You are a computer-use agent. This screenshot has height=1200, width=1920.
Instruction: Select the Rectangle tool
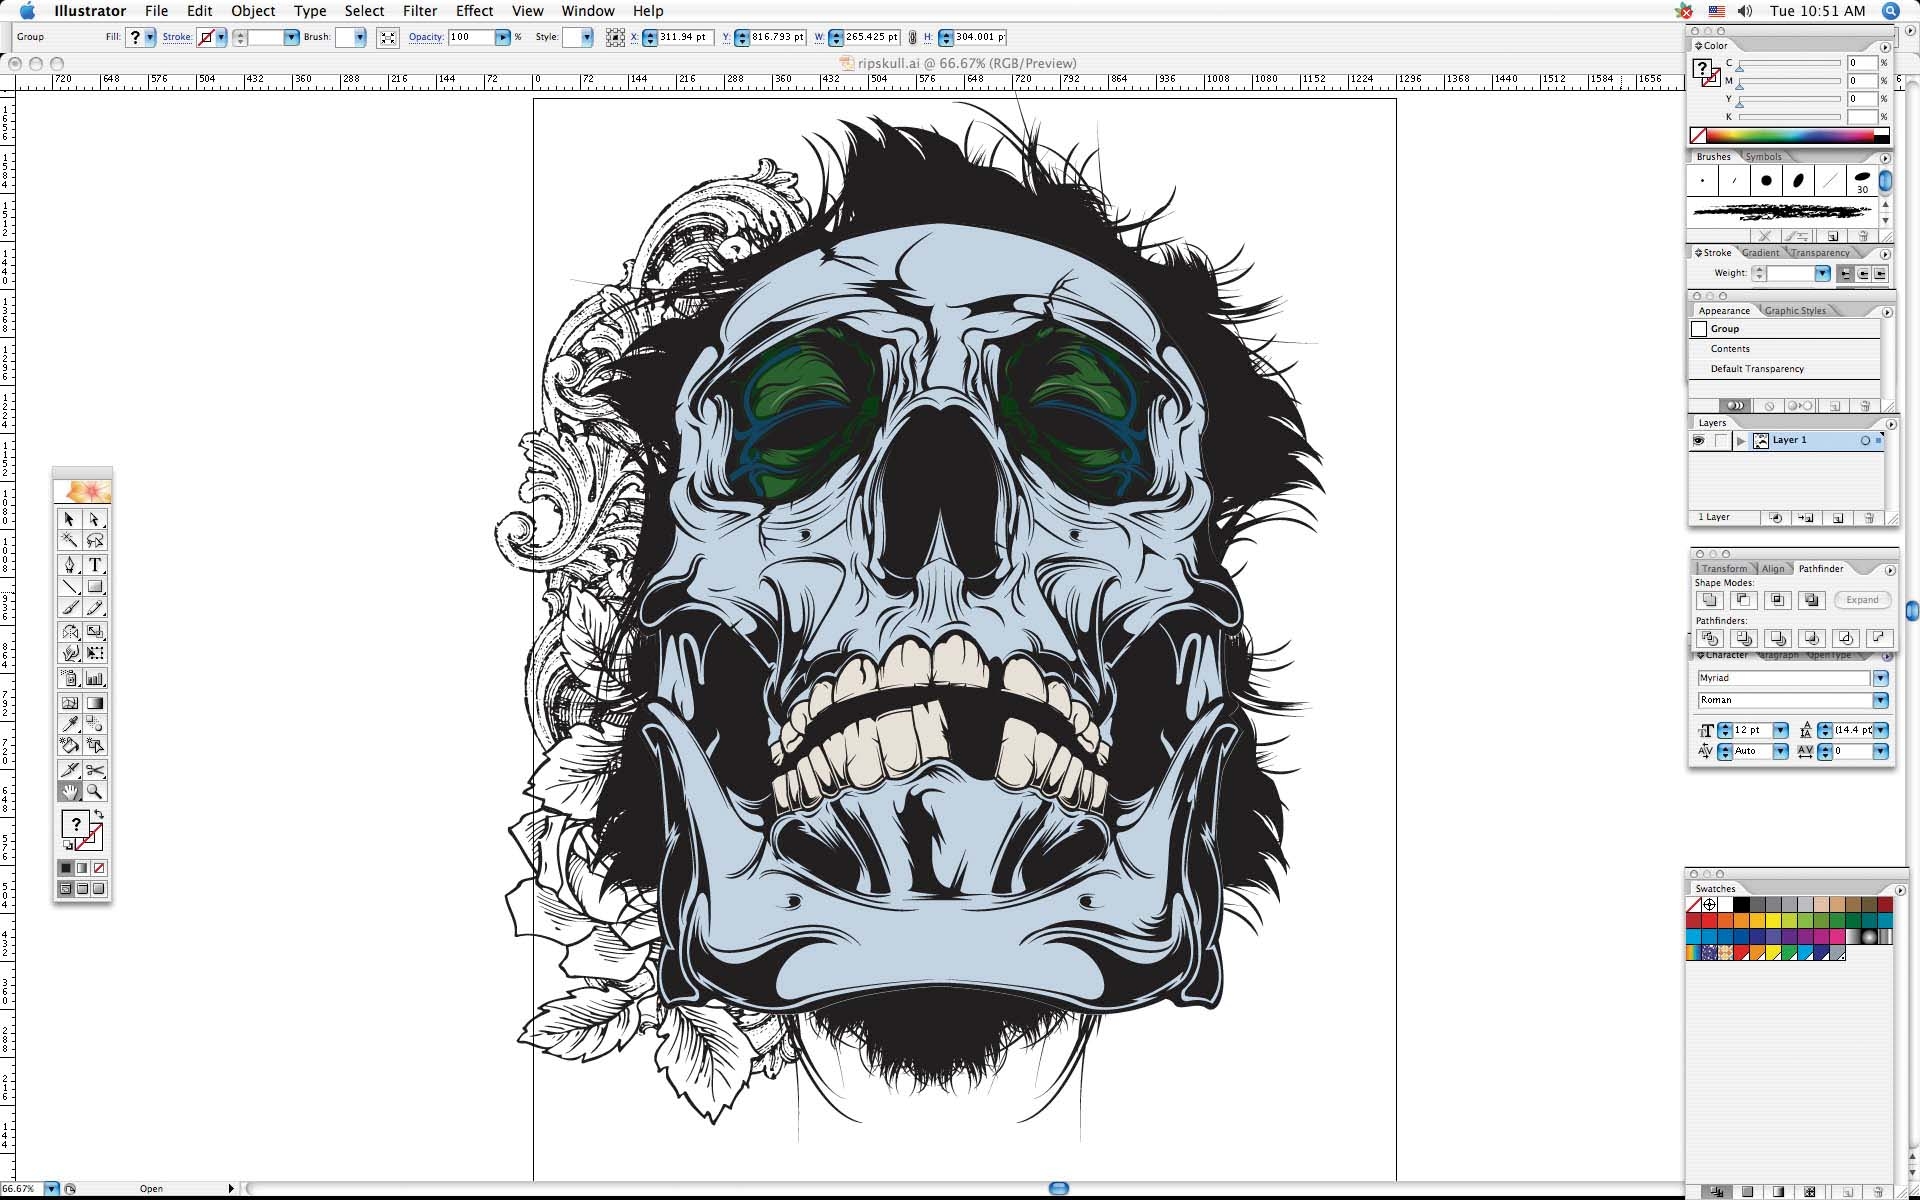click(x=95, y=587)
